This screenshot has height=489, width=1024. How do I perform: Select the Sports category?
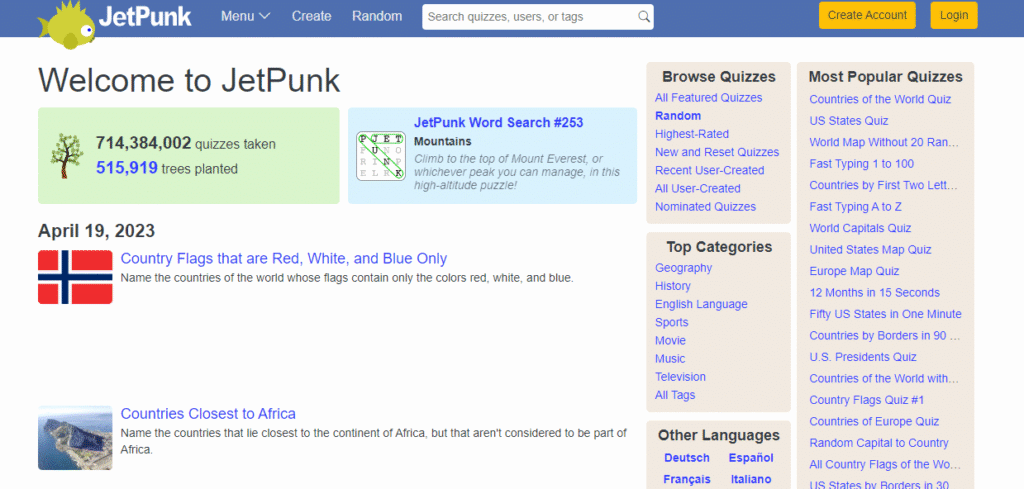pos(671,323)
